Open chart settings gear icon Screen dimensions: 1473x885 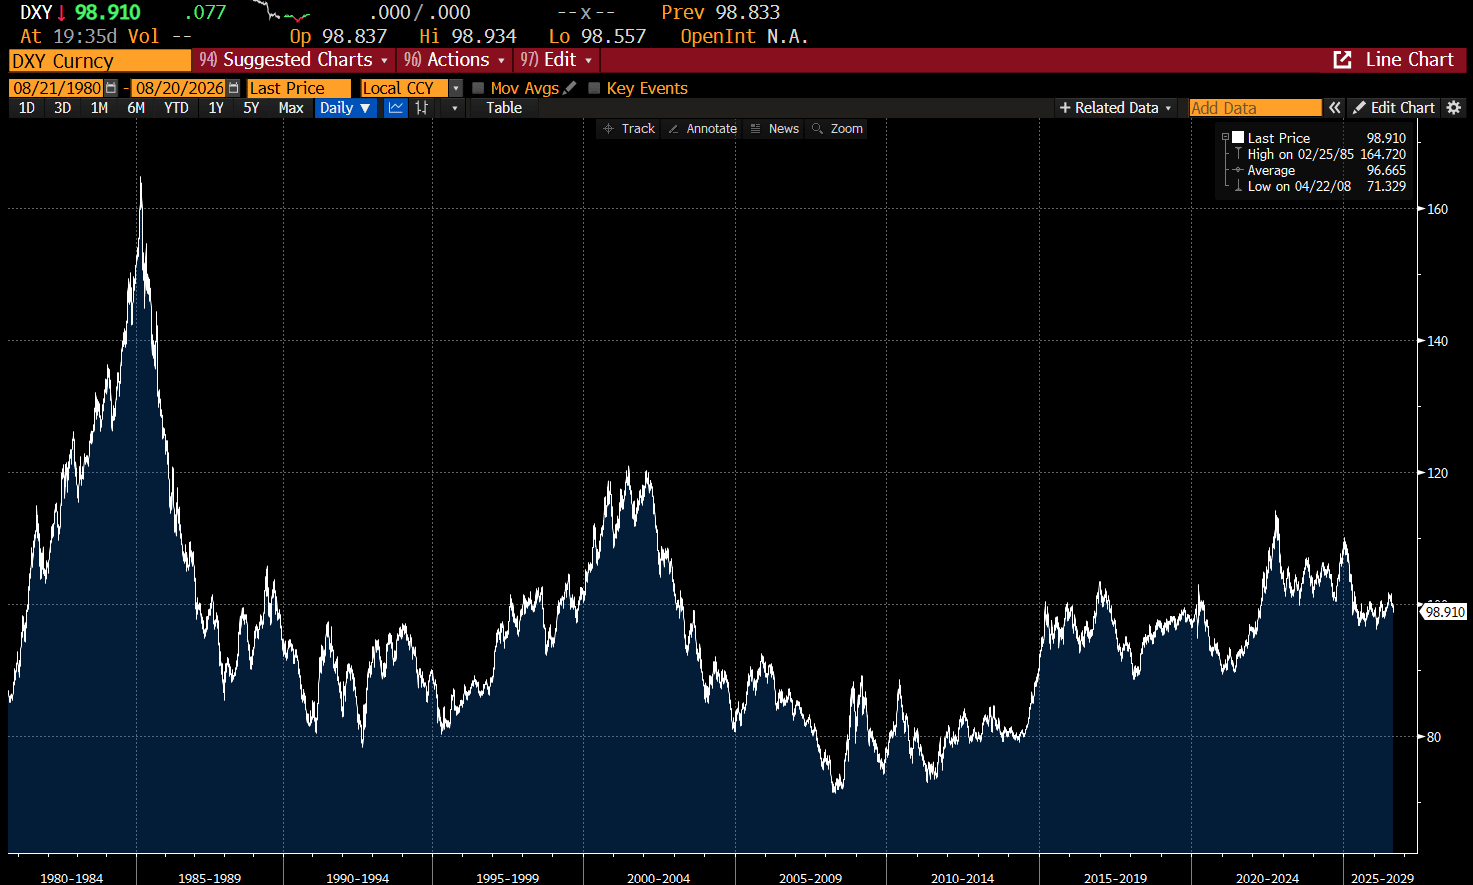tap(1454, 108)
